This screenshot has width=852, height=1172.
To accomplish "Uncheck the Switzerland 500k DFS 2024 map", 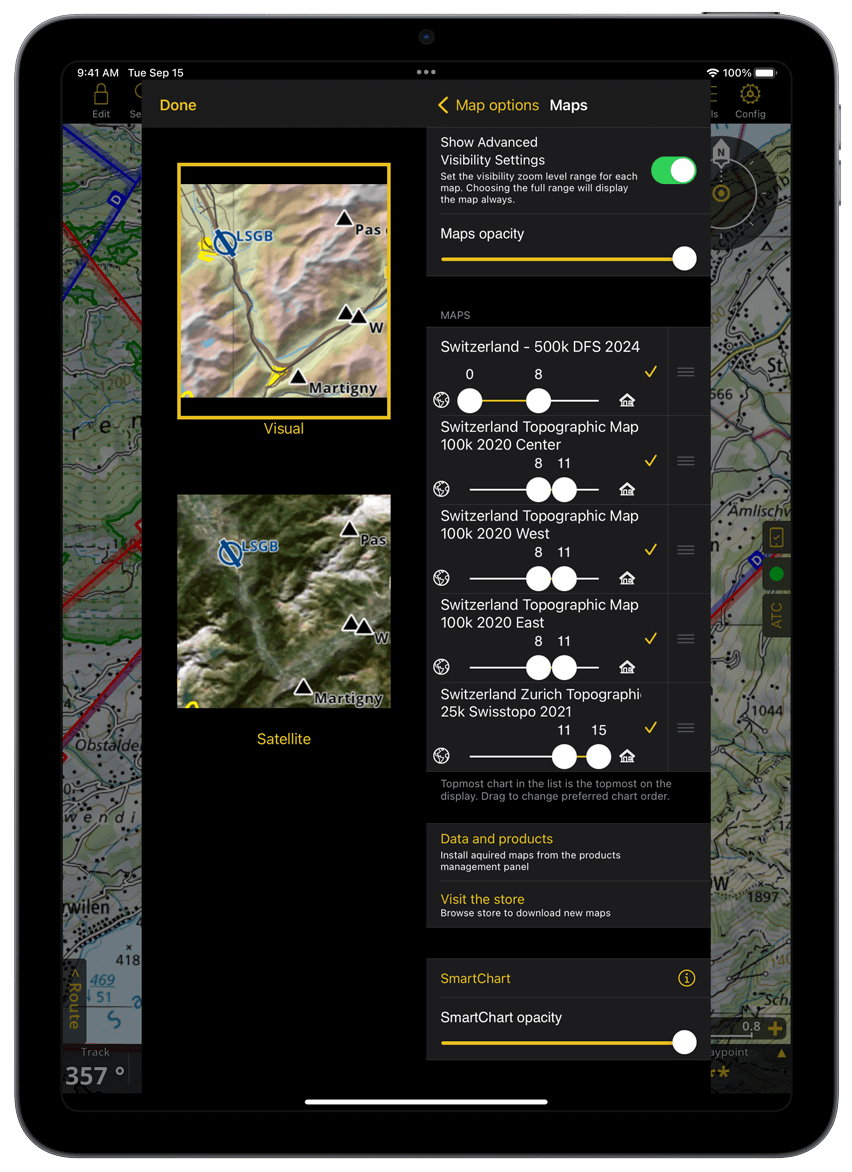I will (x=651, y=372).
